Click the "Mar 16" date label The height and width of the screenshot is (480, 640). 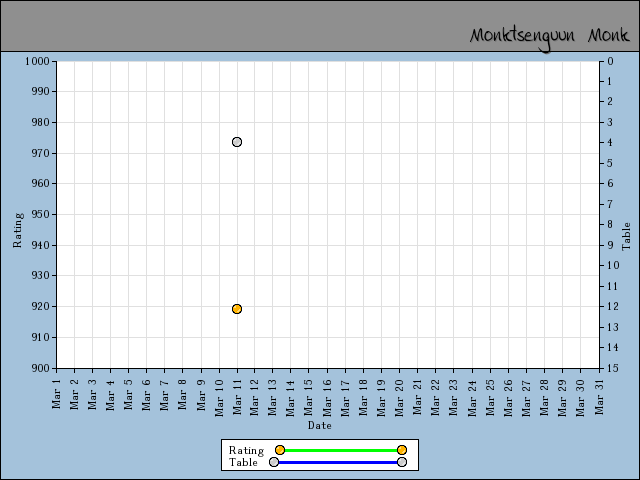[x=327, y=397]
